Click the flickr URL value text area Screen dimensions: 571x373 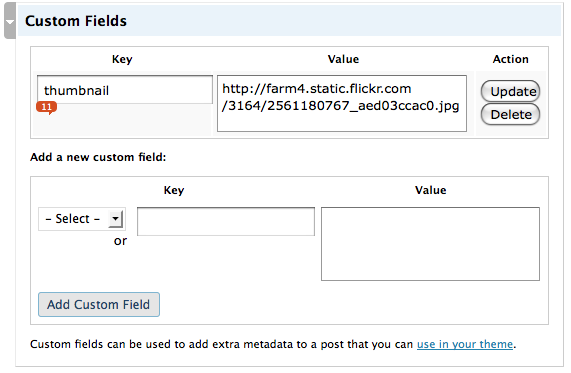342,103
